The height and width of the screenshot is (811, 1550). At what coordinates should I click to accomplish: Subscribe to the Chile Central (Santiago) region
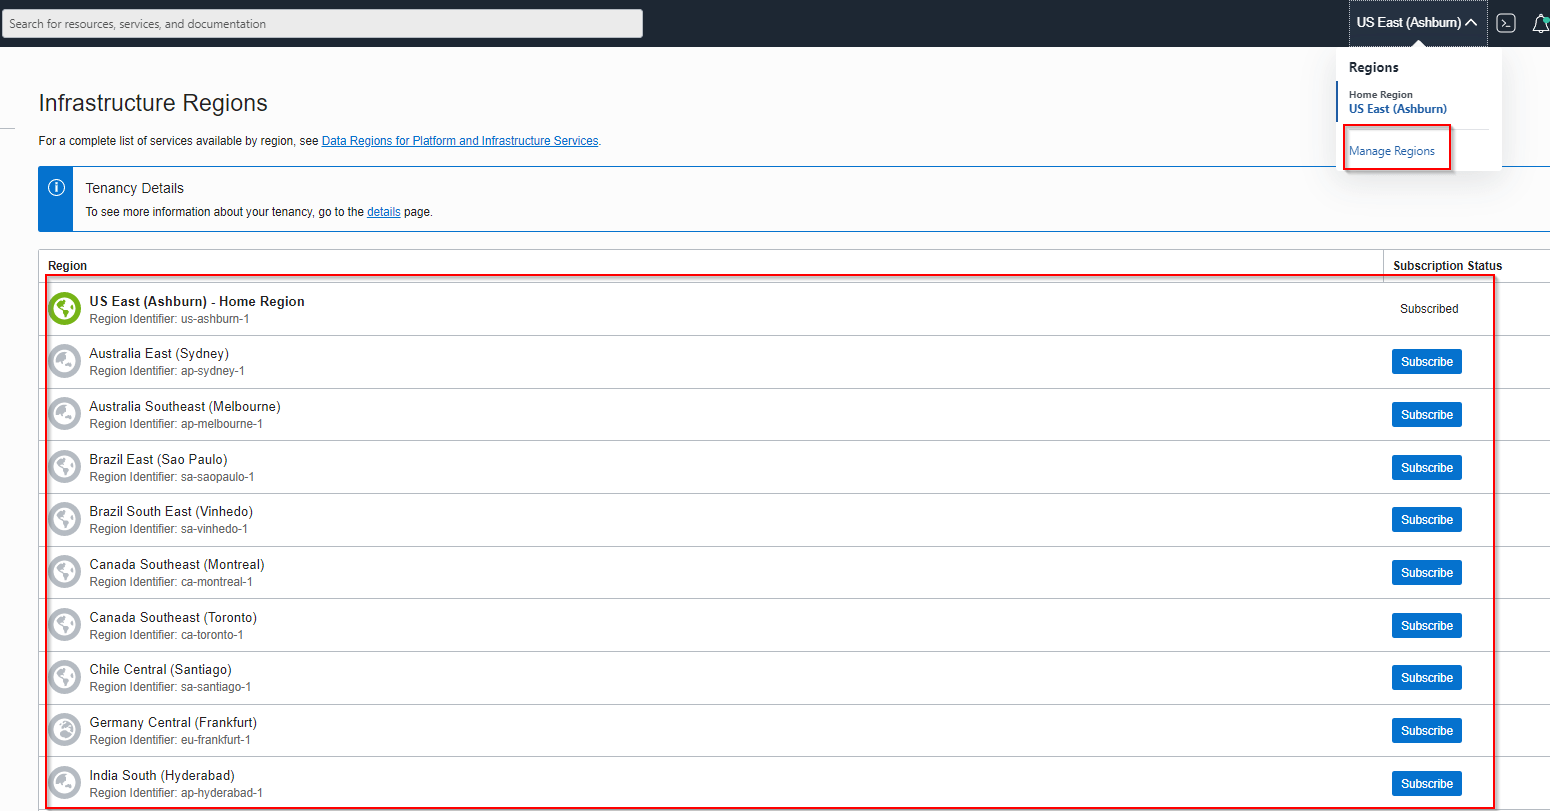(x=1426, y=678)
